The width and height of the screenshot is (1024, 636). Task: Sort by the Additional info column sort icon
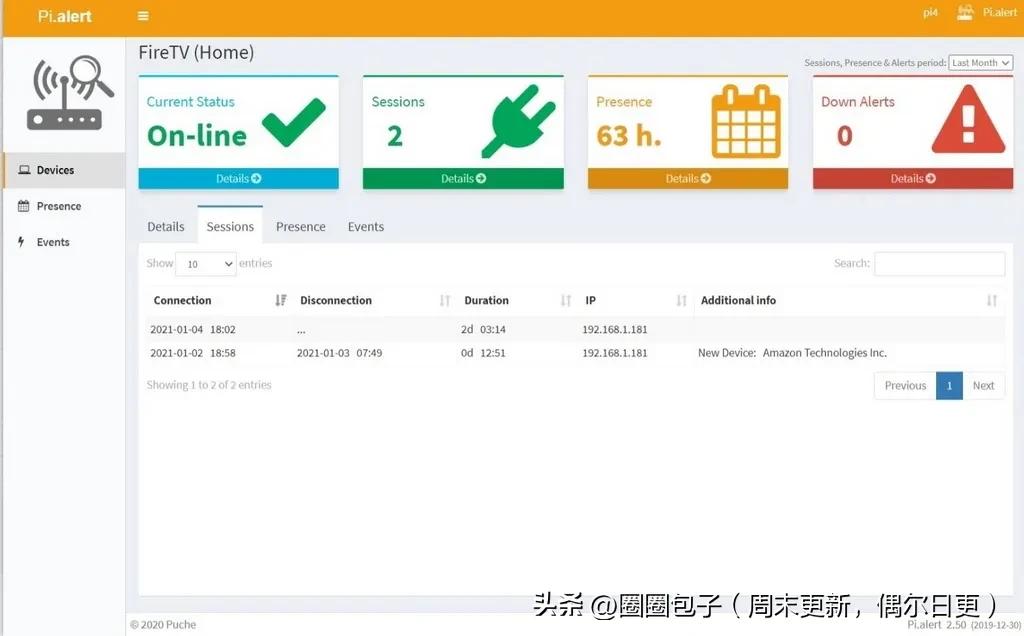(x=991, y=300)
